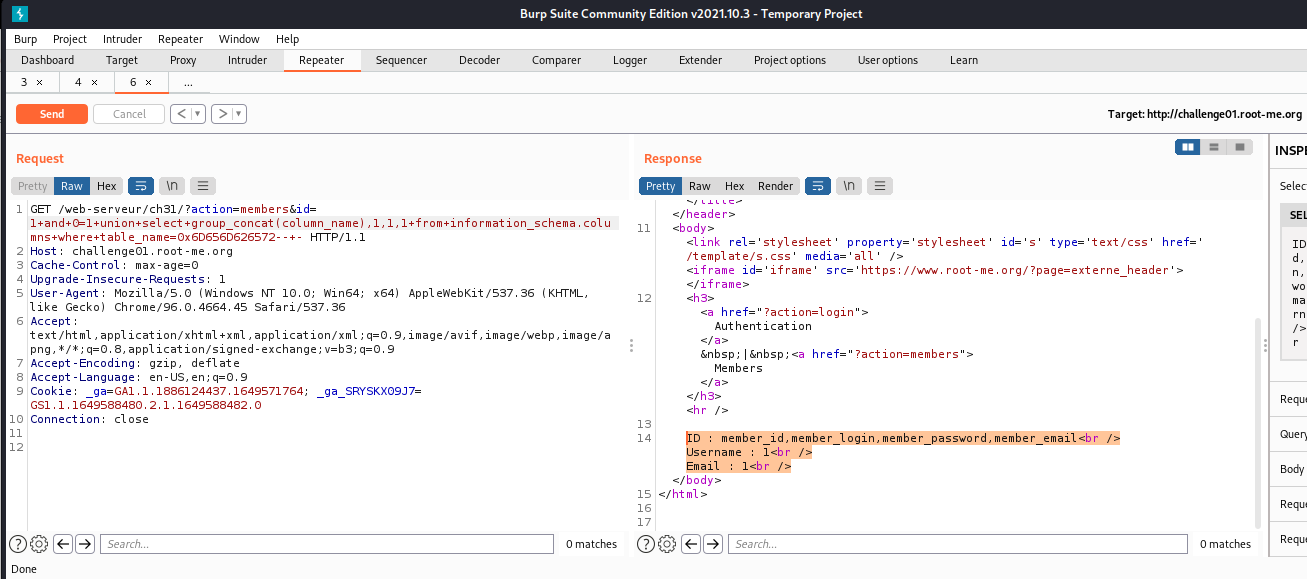The height and width of the screenshot is (579, 1307).
Task: Click the Send button
Action: coord(52,114)
